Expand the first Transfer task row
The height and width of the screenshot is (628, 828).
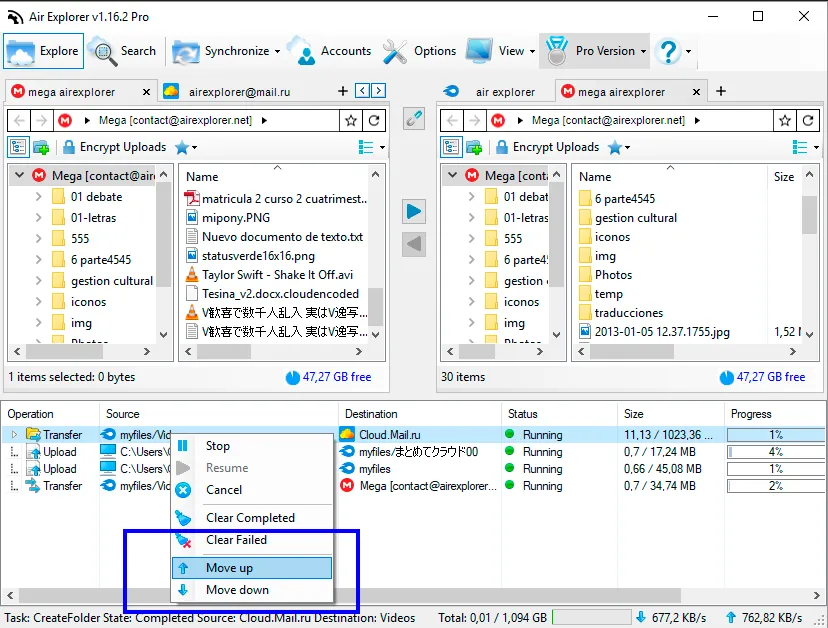coord(14,435)
